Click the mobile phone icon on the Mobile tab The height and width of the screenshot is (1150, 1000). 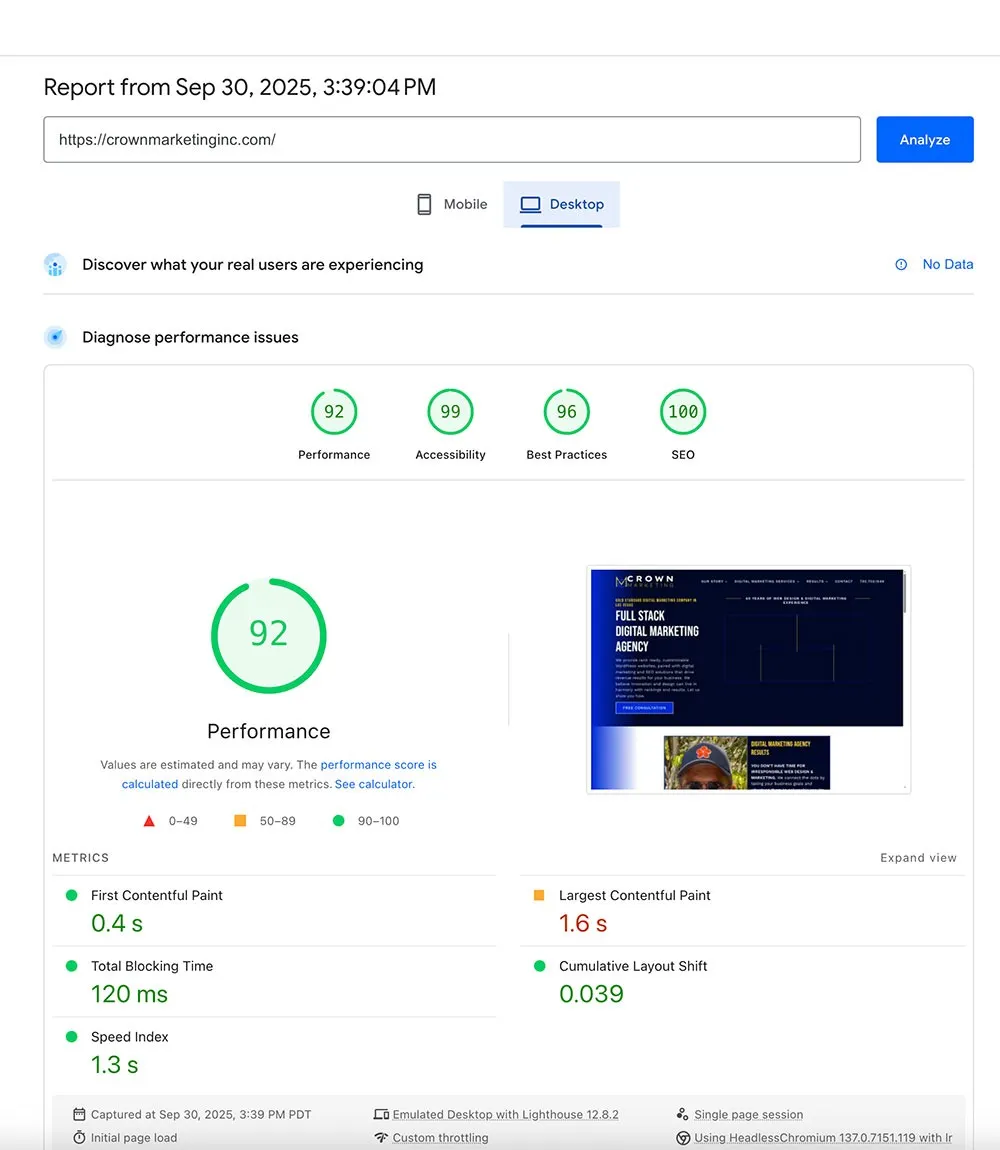(x=424, y=203)
